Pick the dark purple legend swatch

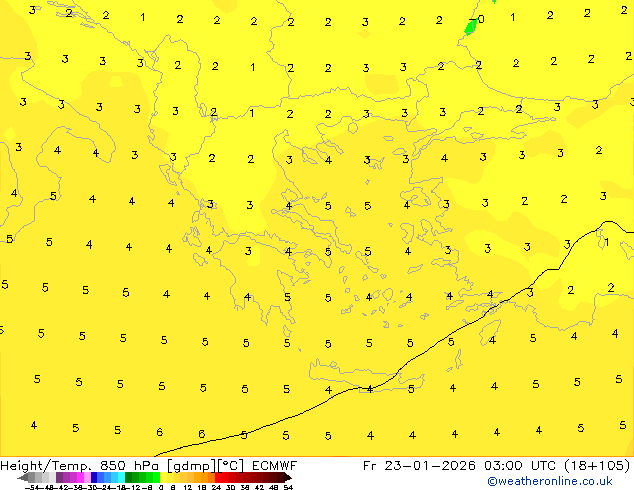pyautogui.click(x=59, y=477)
